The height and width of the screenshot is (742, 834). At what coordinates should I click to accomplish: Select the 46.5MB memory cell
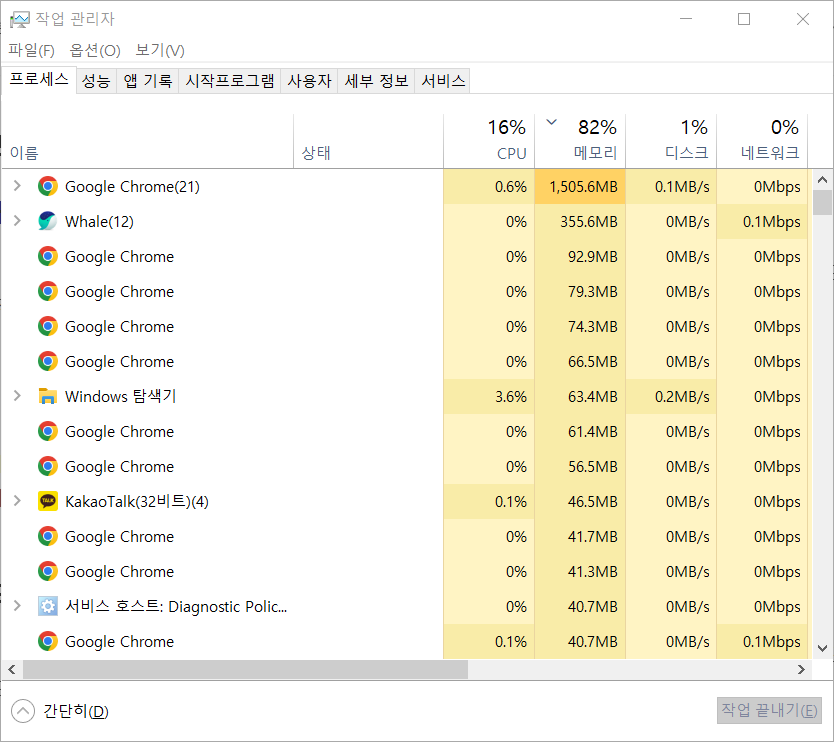click(580, 501)
